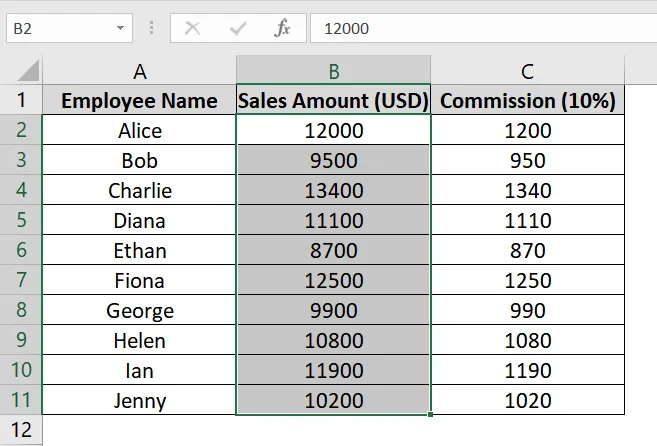Click the commission cell with 870
Image resolution: width=657 pixels, height=446 pixels.
coord(528,250)
